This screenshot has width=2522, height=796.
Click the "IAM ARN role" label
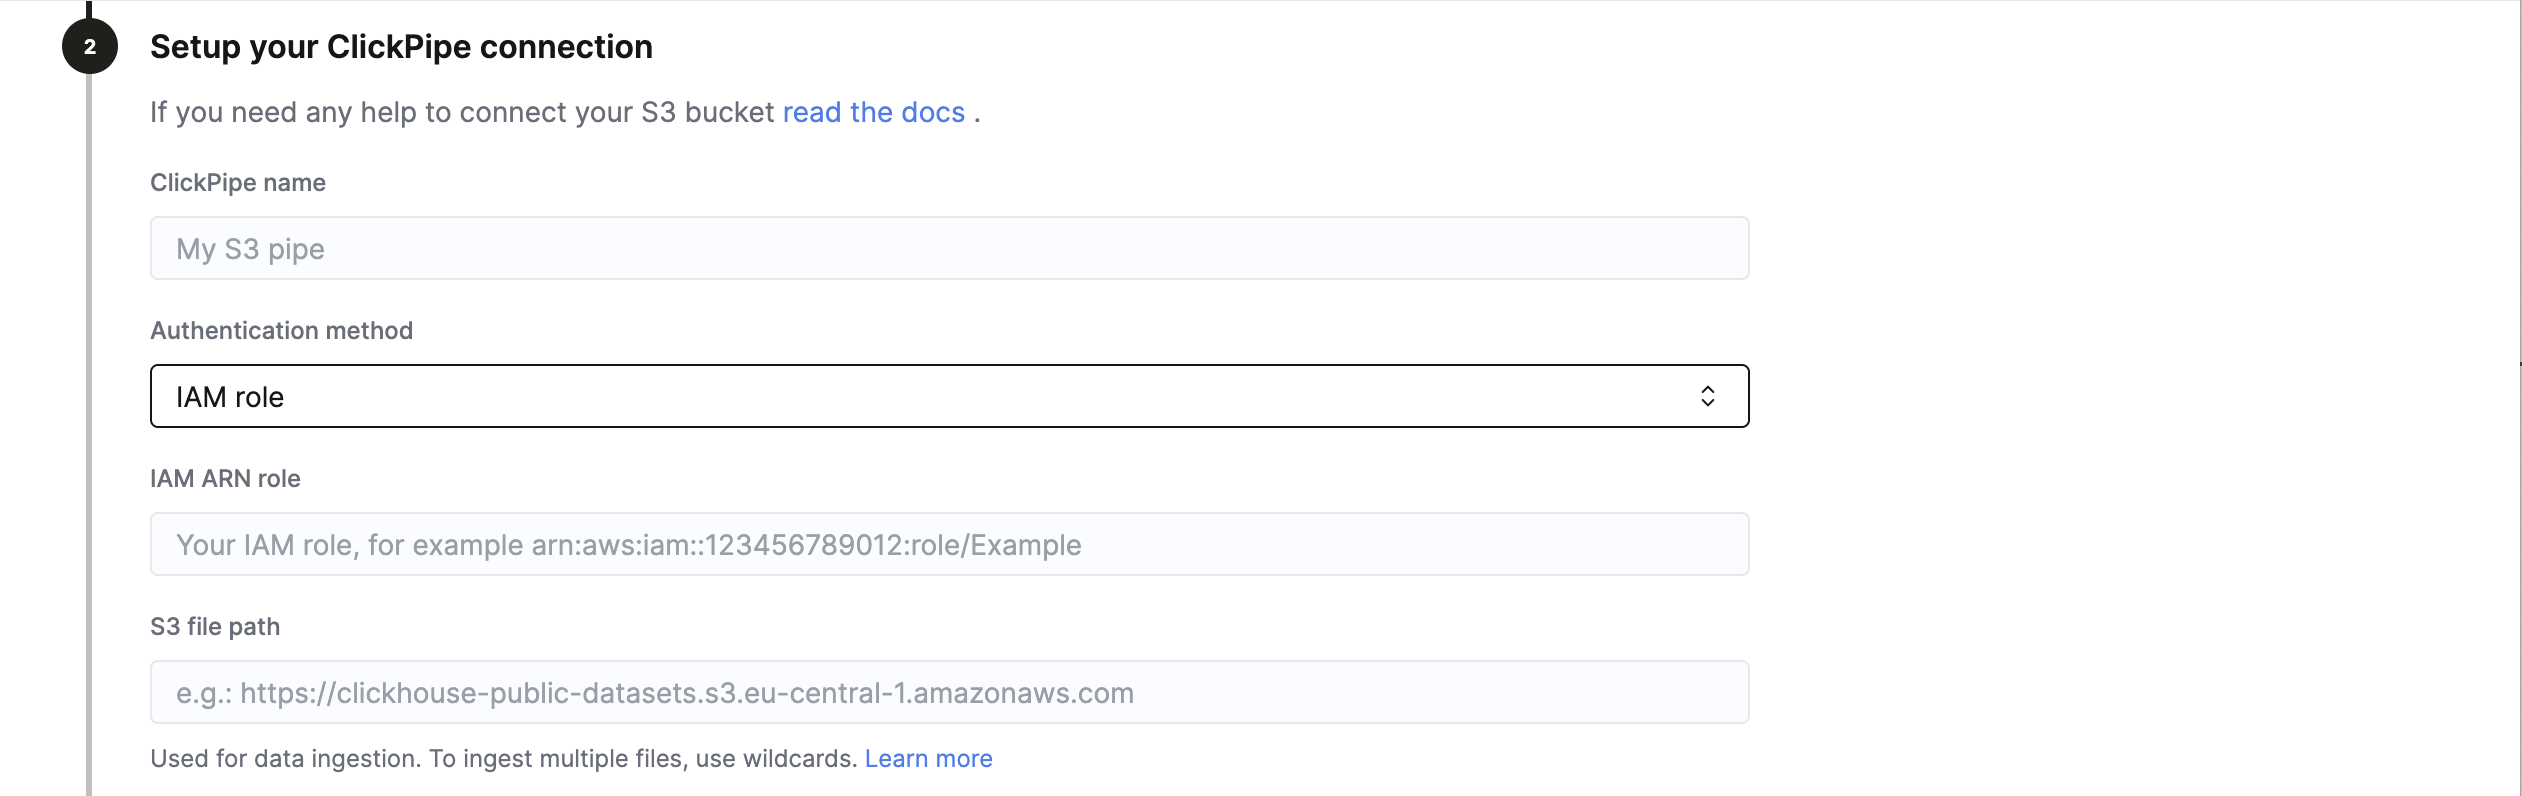click(225, 478)
